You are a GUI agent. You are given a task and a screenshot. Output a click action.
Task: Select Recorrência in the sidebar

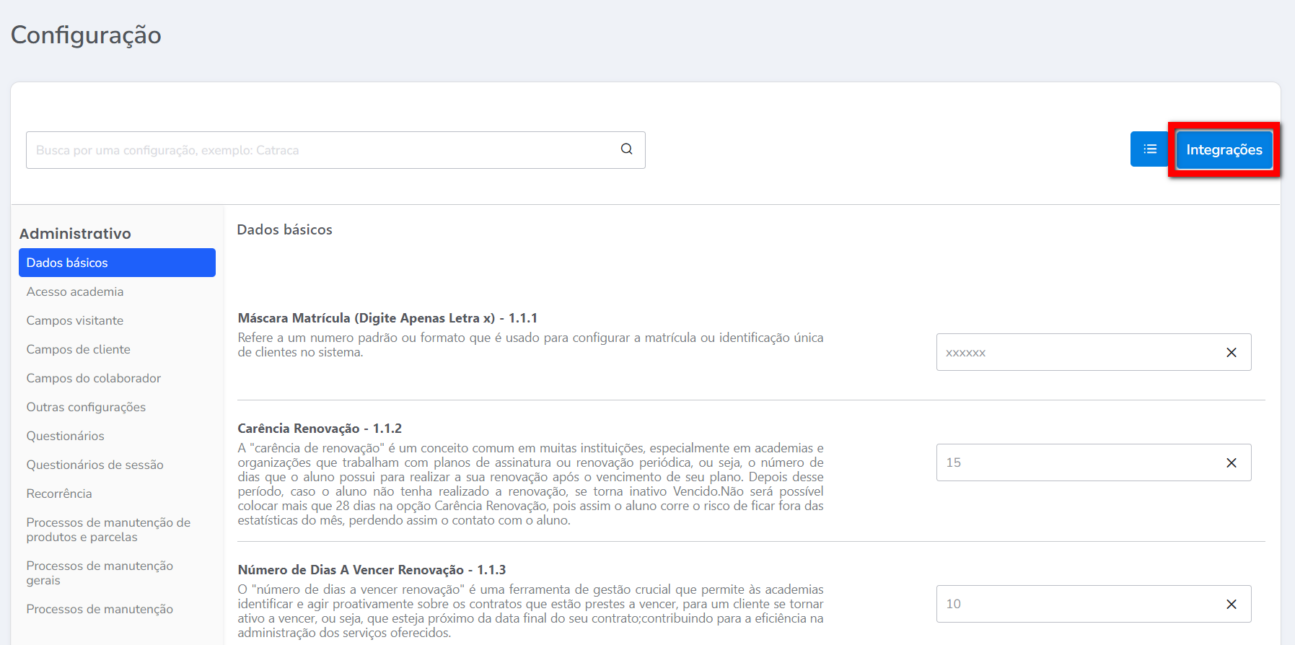tap(59, 494)
